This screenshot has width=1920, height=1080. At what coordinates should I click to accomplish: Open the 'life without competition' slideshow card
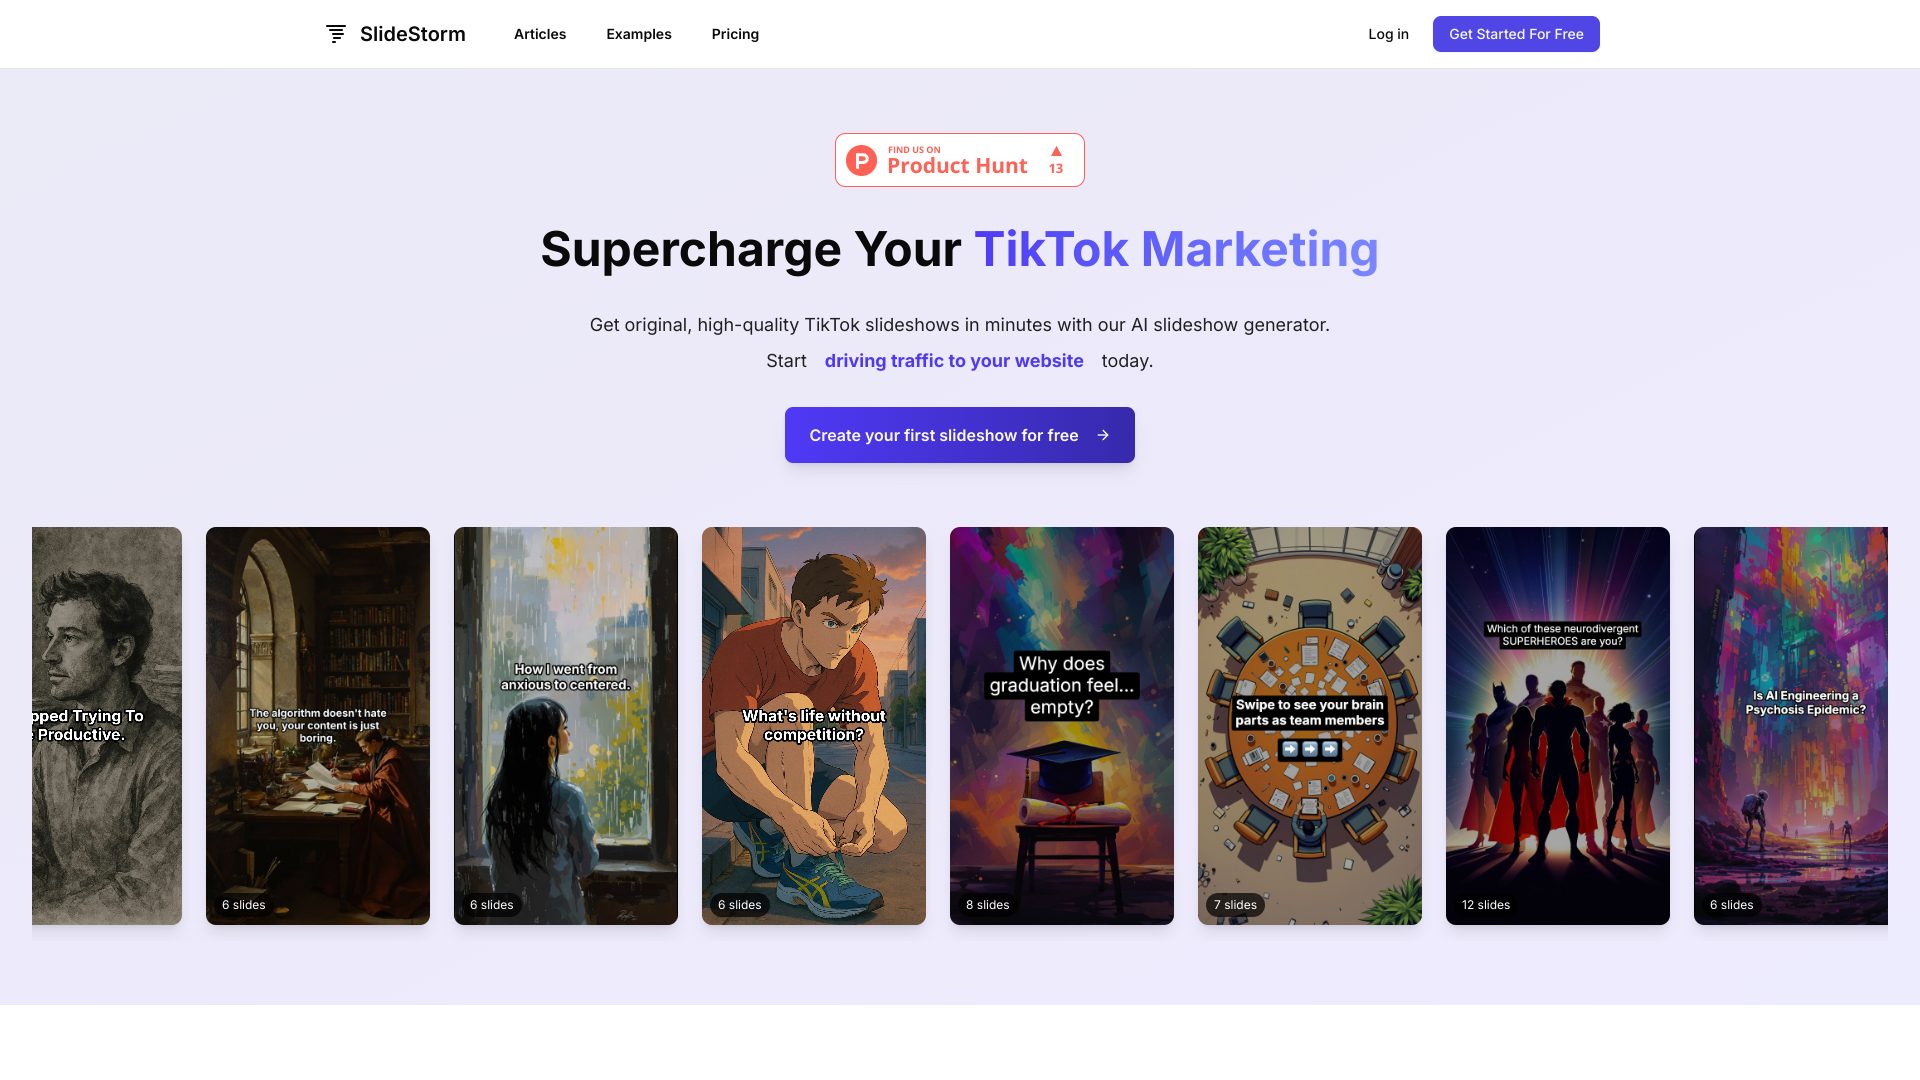pyautogui.click(x=814, y=726)
